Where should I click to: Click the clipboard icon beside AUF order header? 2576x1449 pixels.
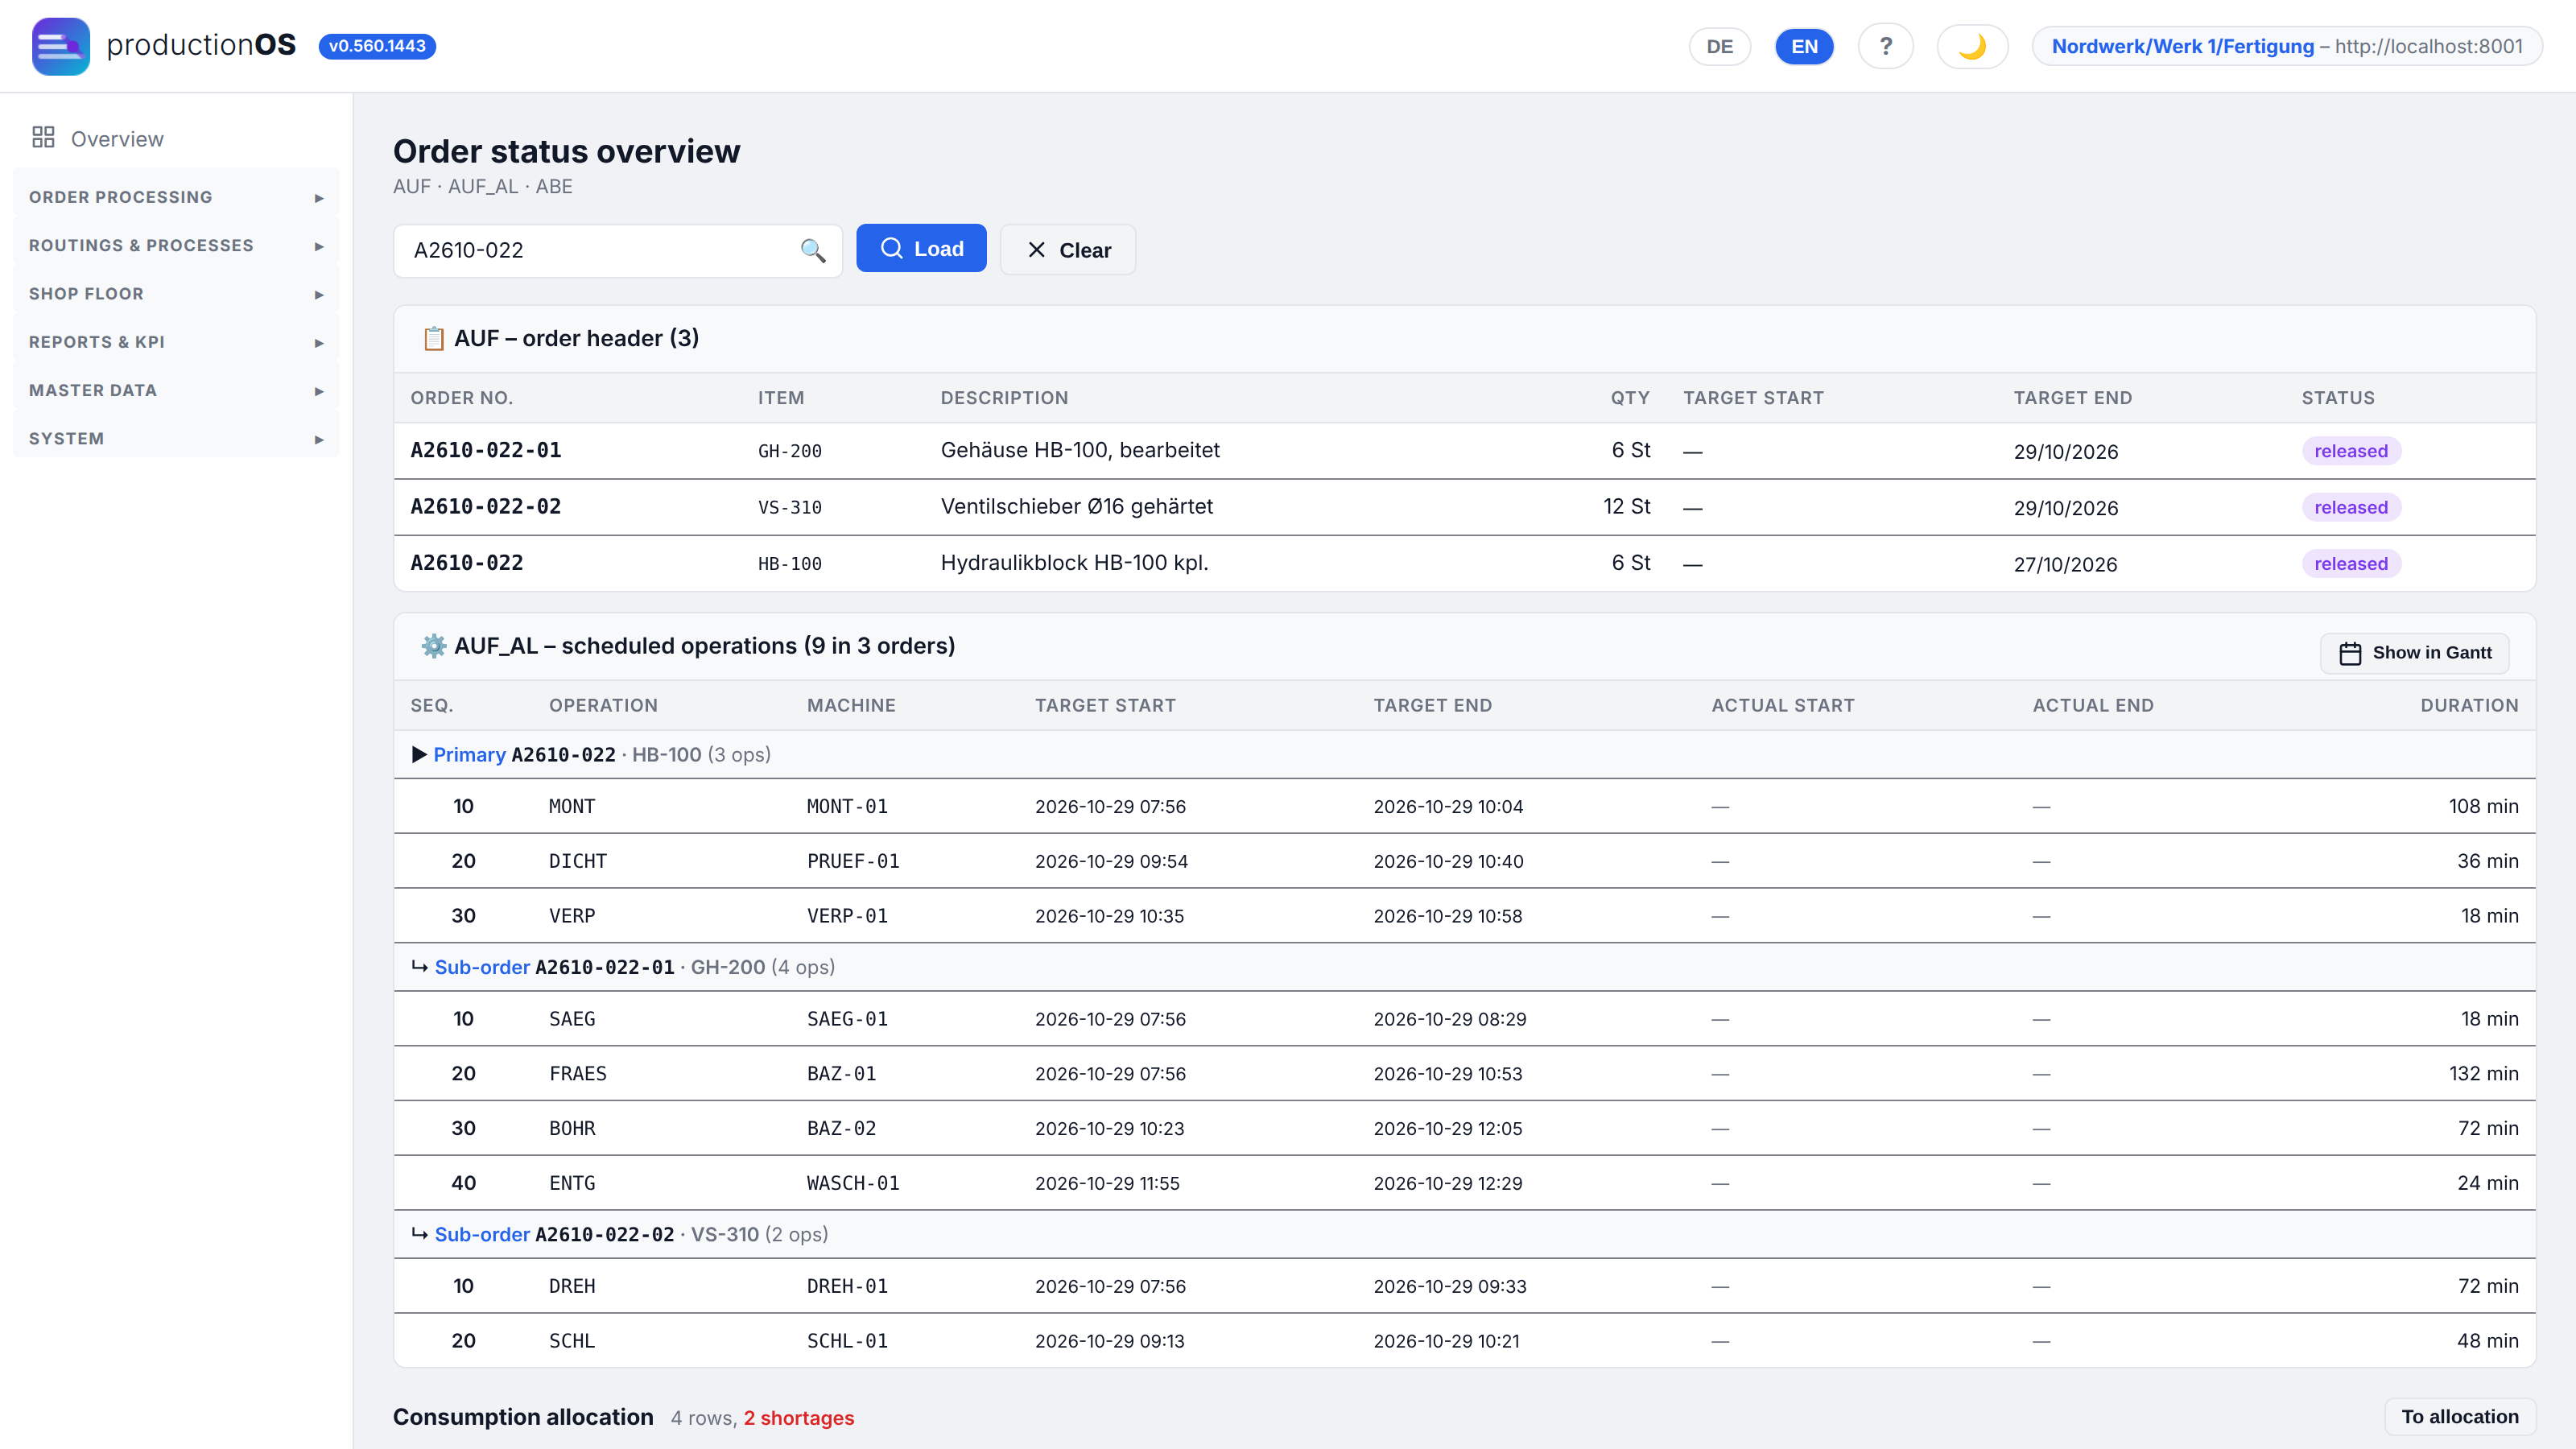click(x=433, y=339)
